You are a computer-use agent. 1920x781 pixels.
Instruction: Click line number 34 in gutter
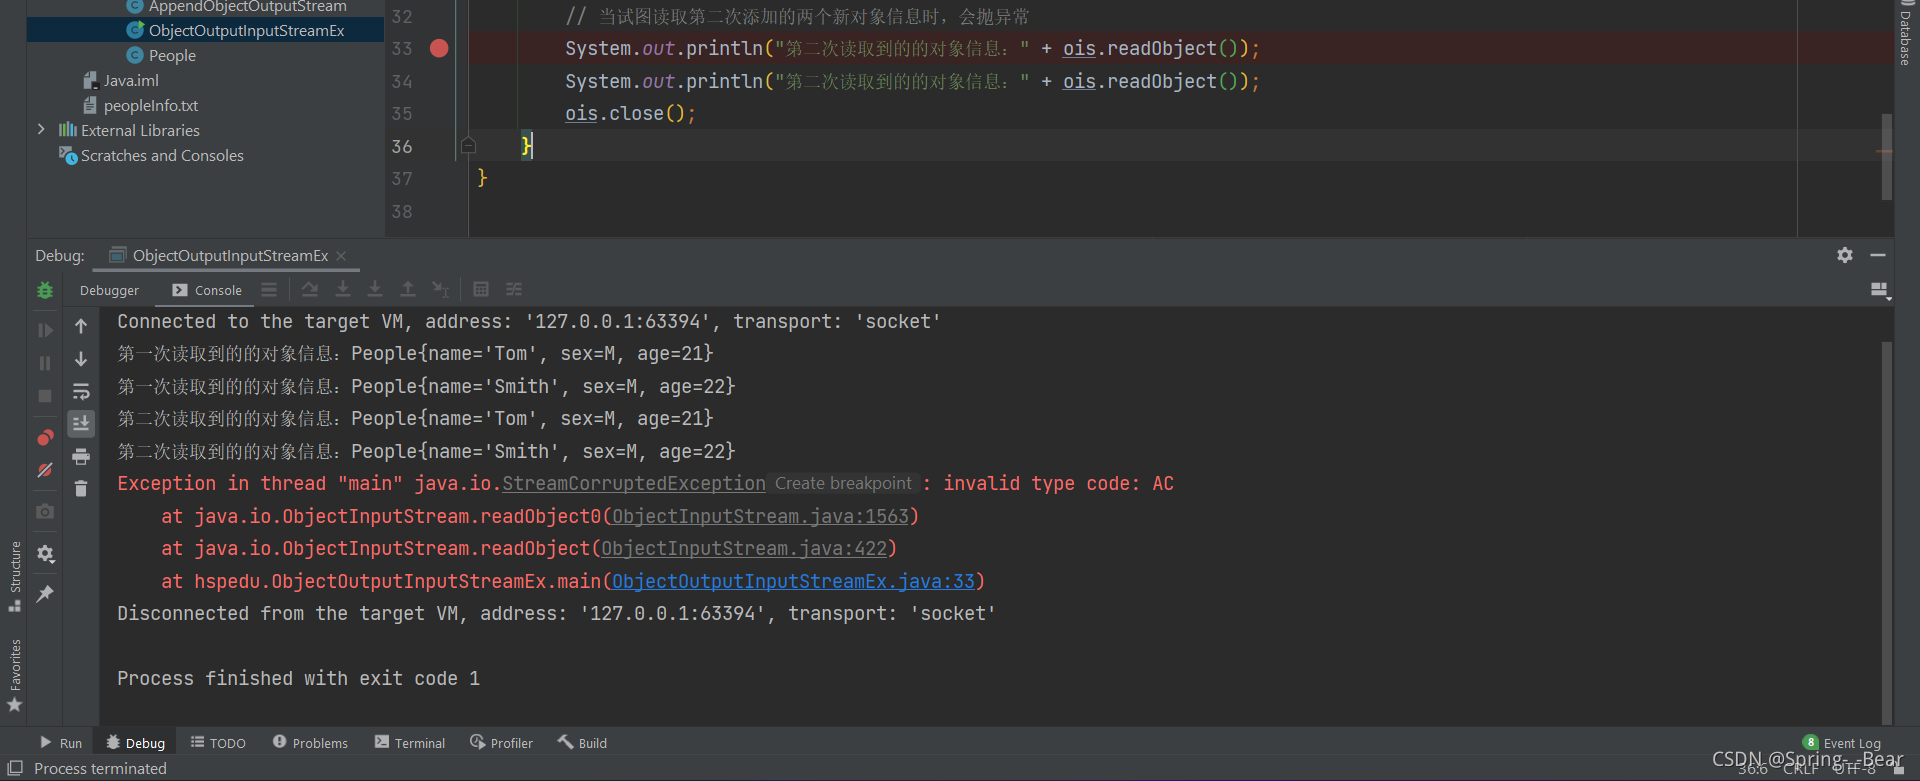coord(402,81)
